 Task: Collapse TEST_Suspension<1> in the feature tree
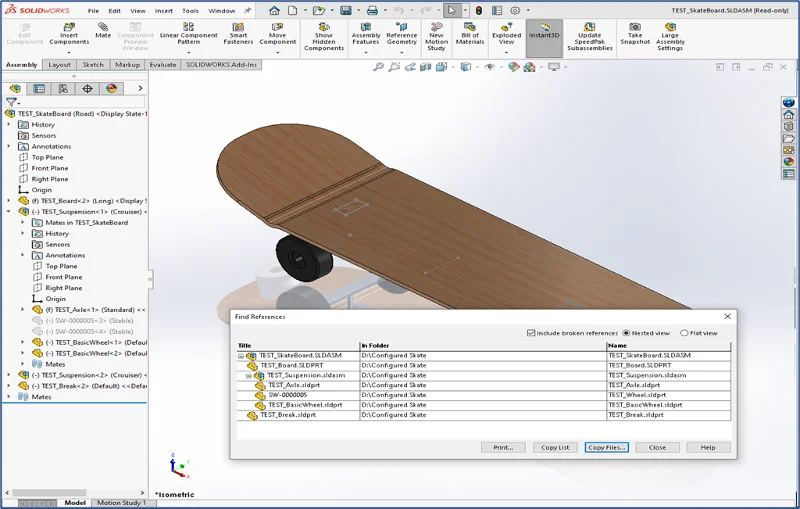point(9,212)
